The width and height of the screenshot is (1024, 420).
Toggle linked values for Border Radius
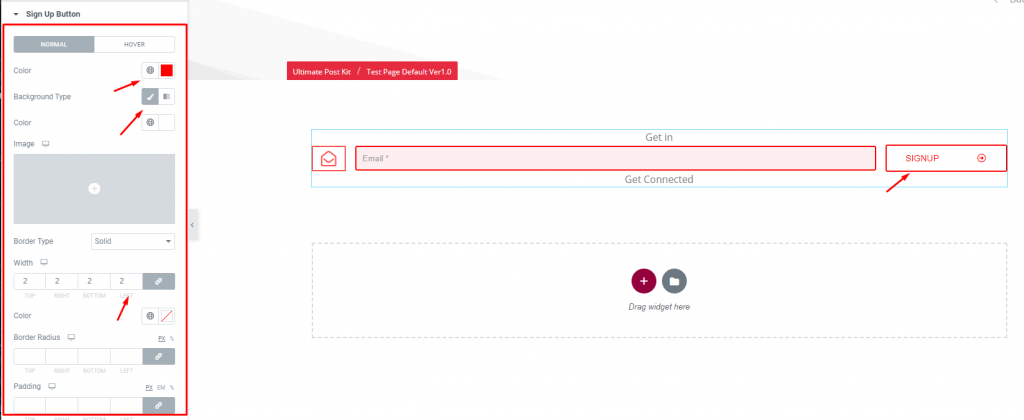159,356
